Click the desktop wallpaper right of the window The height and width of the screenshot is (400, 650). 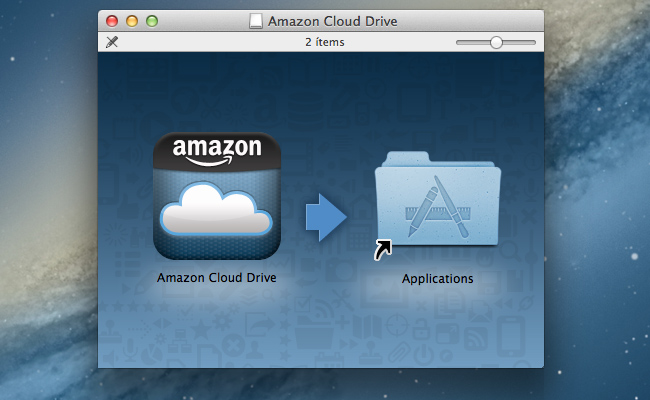click(600, 200)
